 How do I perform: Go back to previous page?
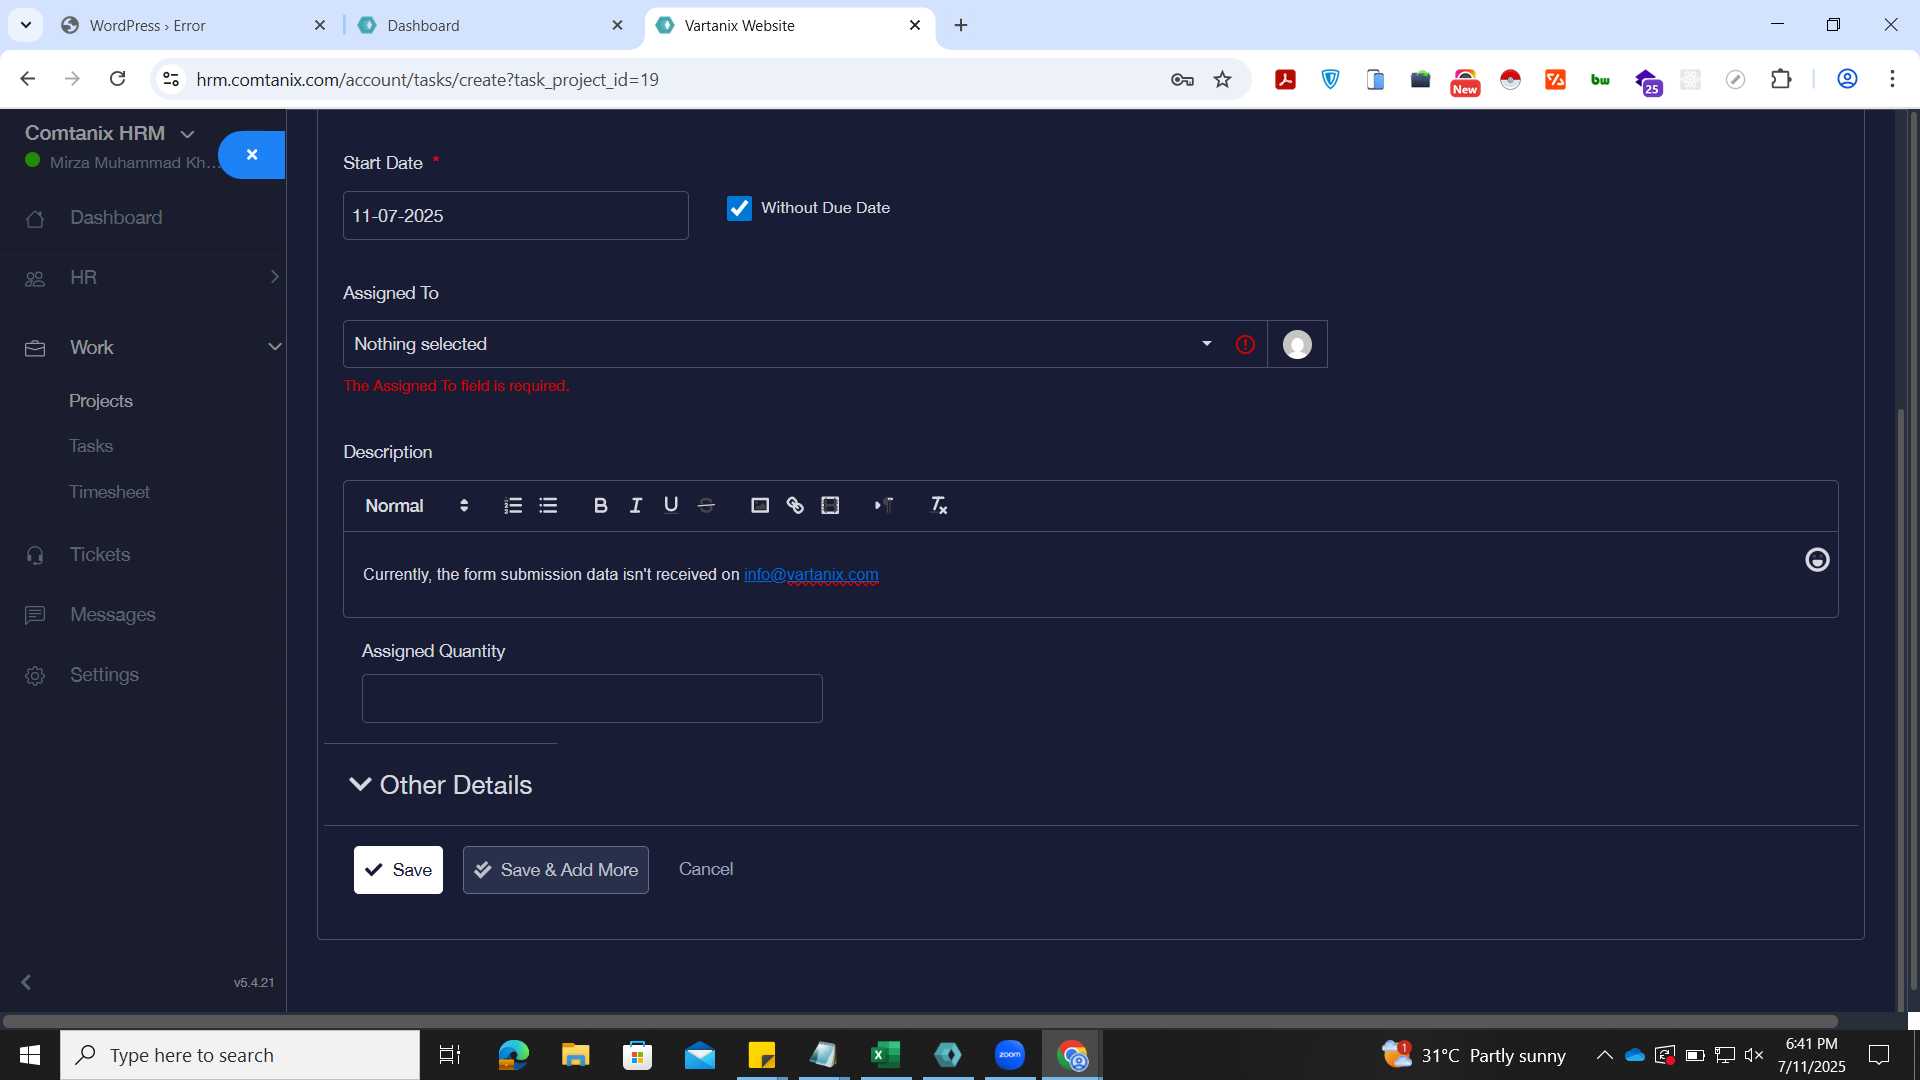(28, 79)
